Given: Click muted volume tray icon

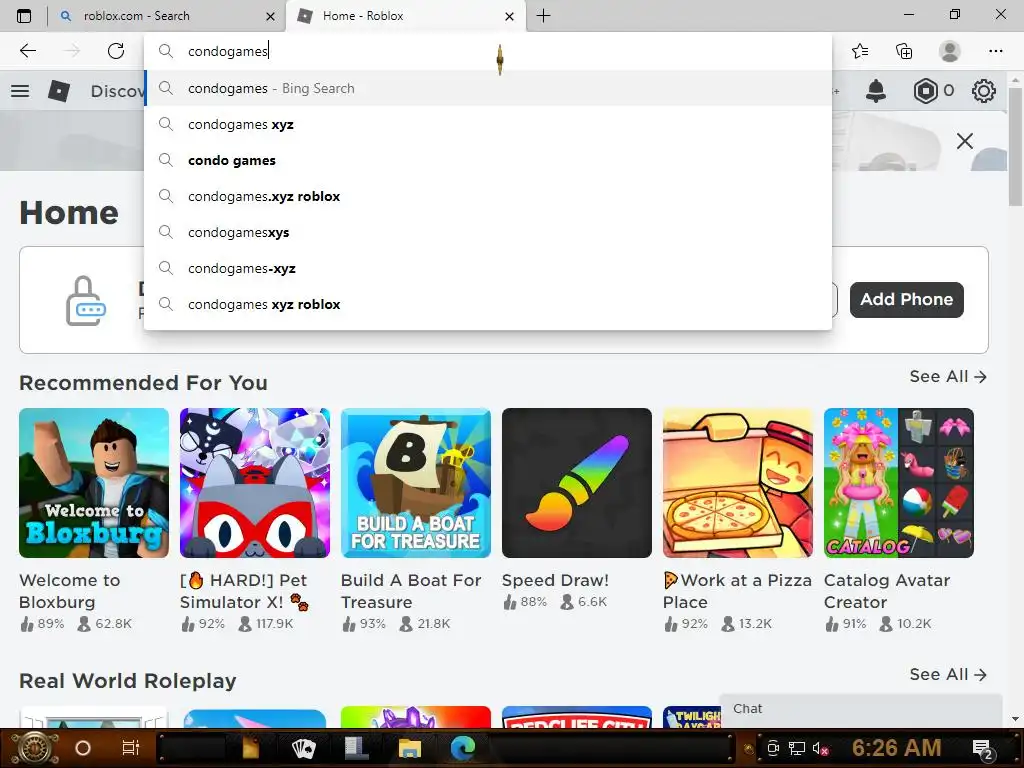Looking at the screenshot, I should click(820, 749).
